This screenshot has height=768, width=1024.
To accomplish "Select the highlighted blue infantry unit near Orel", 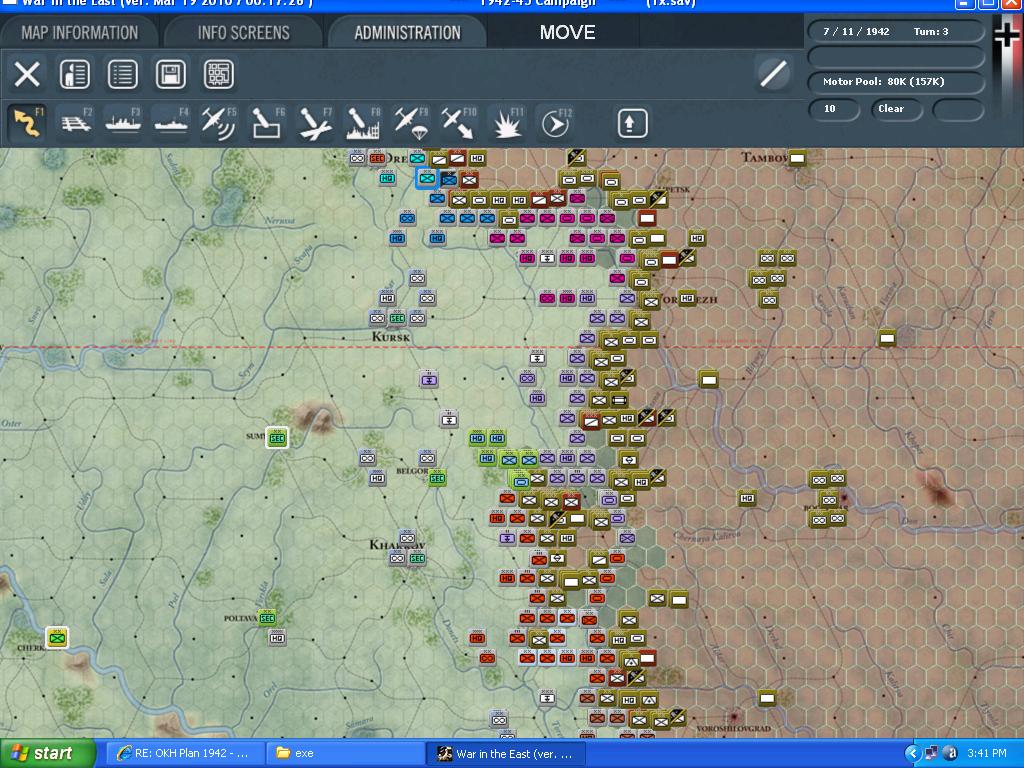I will 427,178.
